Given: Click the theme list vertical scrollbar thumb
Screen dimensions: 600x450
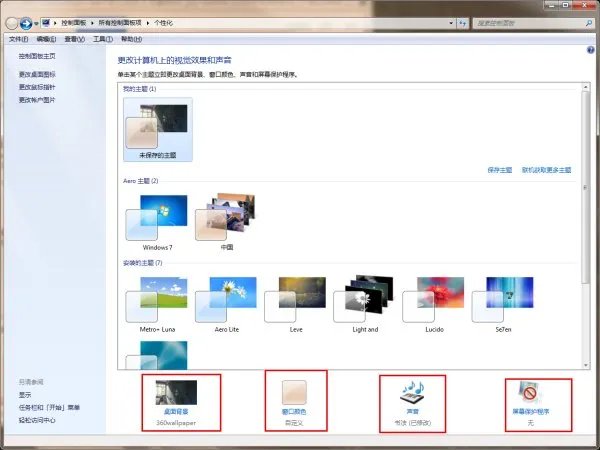Looking at the screenshot, I should coord(585,188).
